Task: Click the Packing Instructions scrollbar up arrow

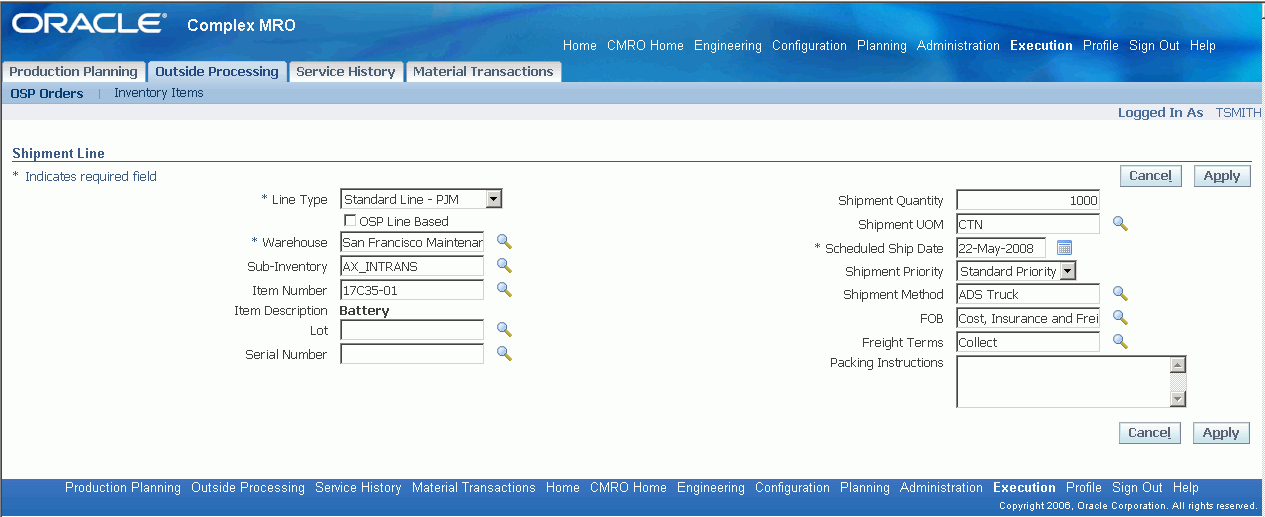Action: (x=1178, y=365)
